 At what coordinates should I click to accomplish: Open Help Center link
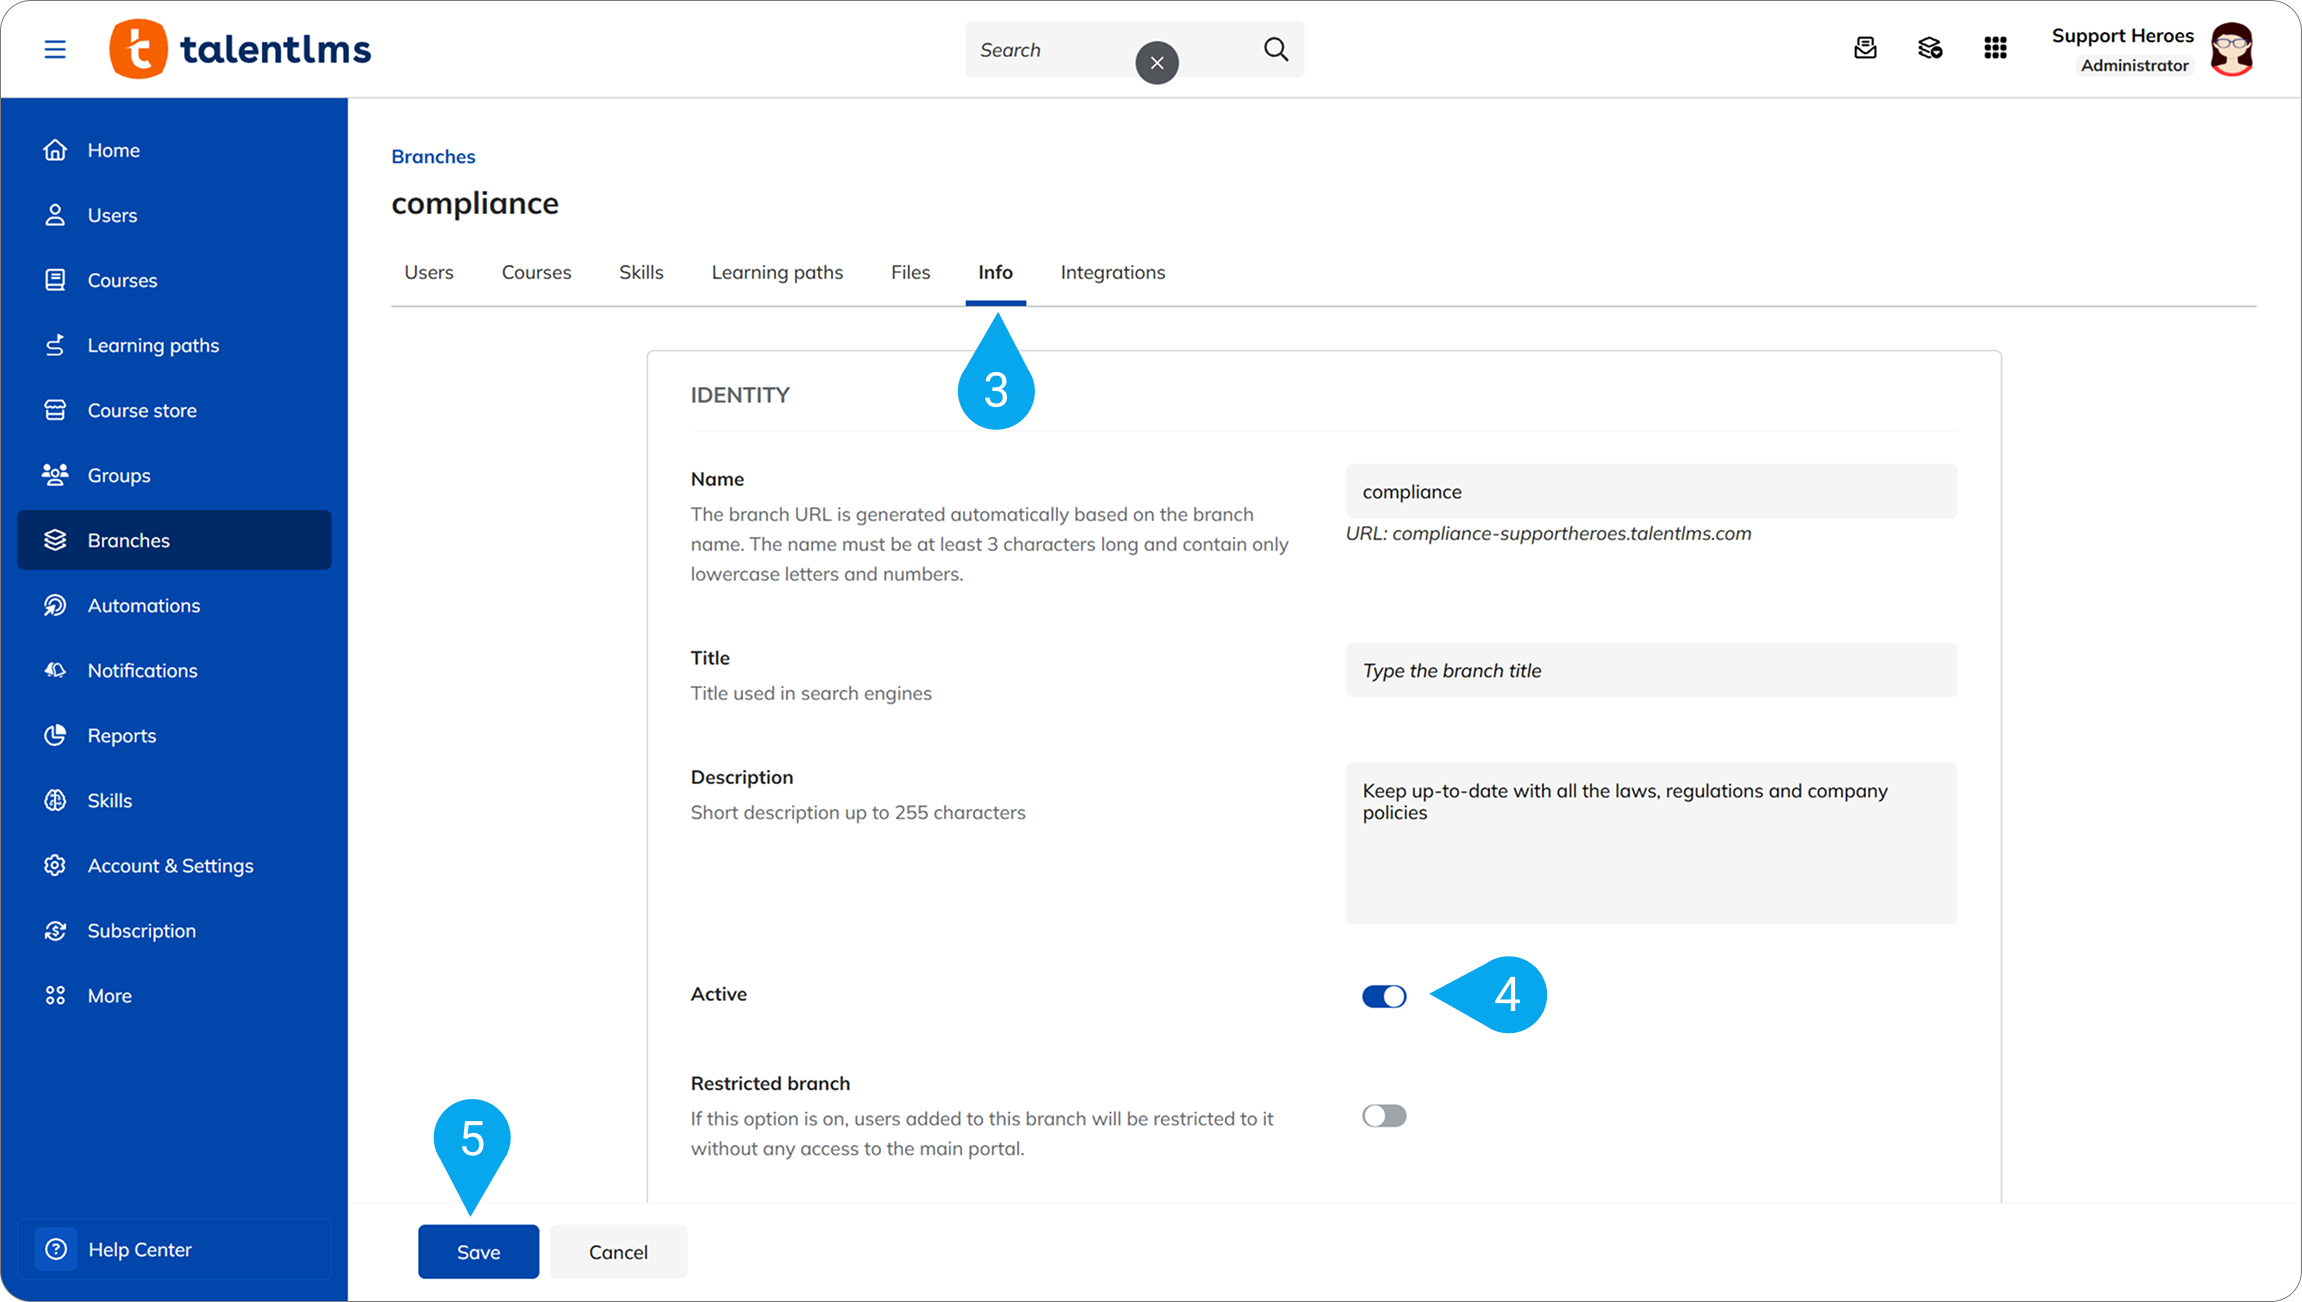(174, 1249)
